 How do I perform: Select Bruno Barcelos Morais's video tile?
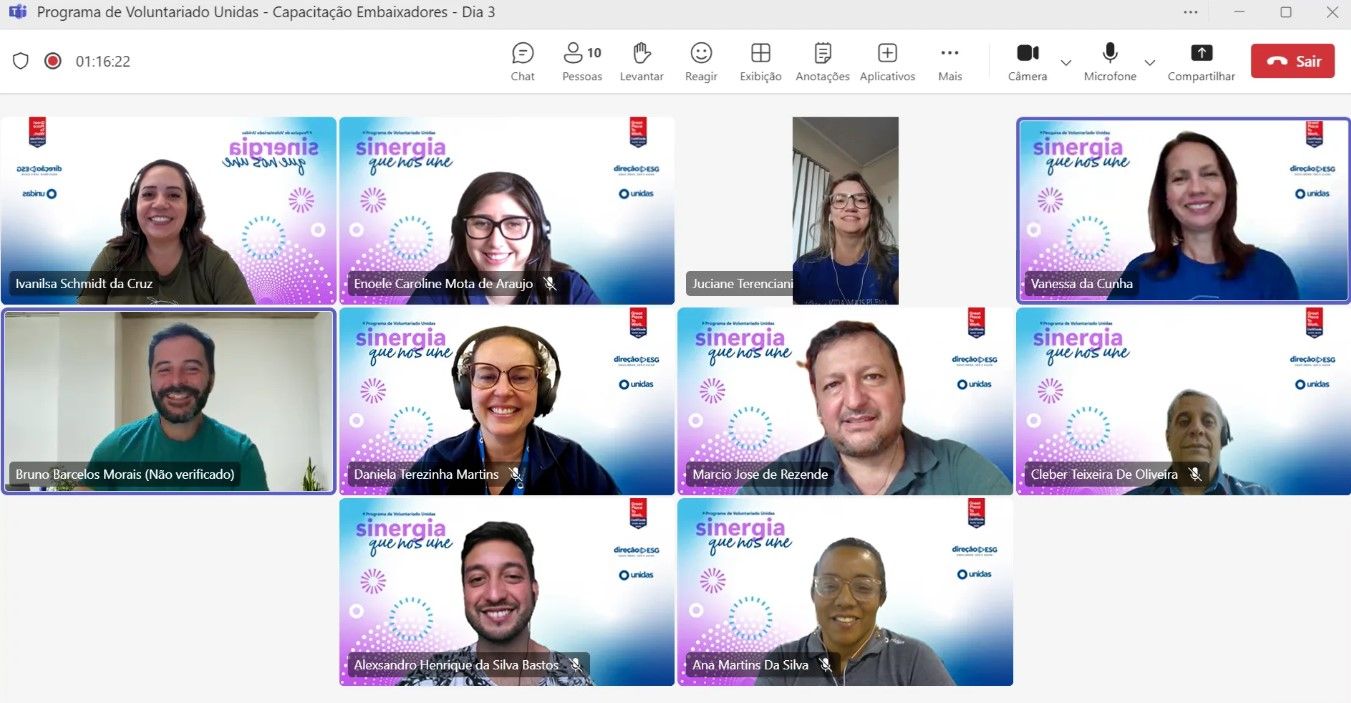coord(168,401)
